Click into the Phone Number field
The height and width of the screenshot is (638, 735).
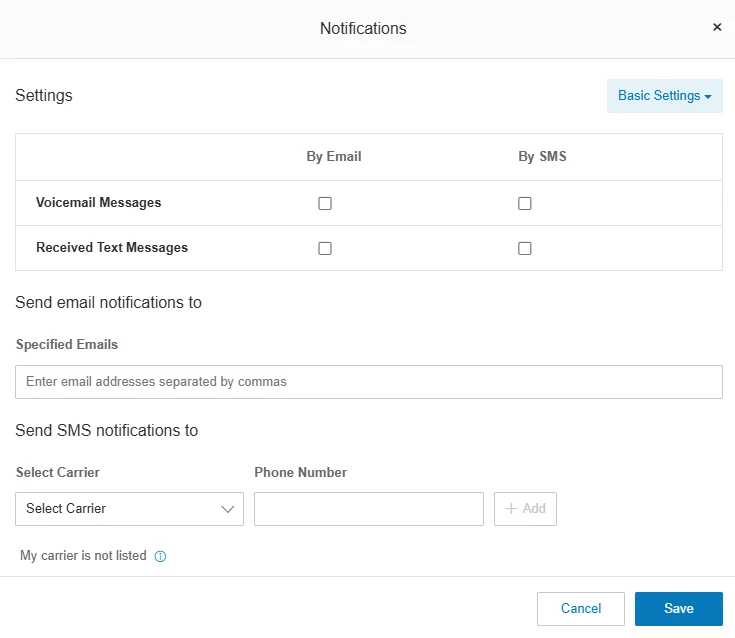pyautogui.click(x=368, y=509)
